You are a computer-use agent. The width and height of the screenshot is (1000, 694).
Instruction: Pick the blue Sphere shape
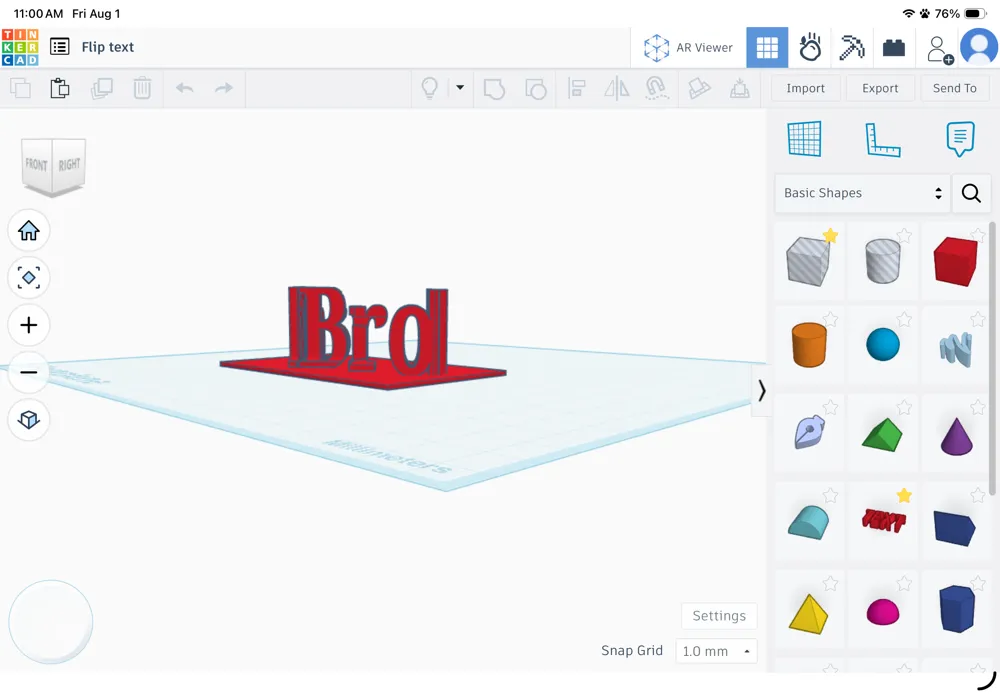[883, 344]
